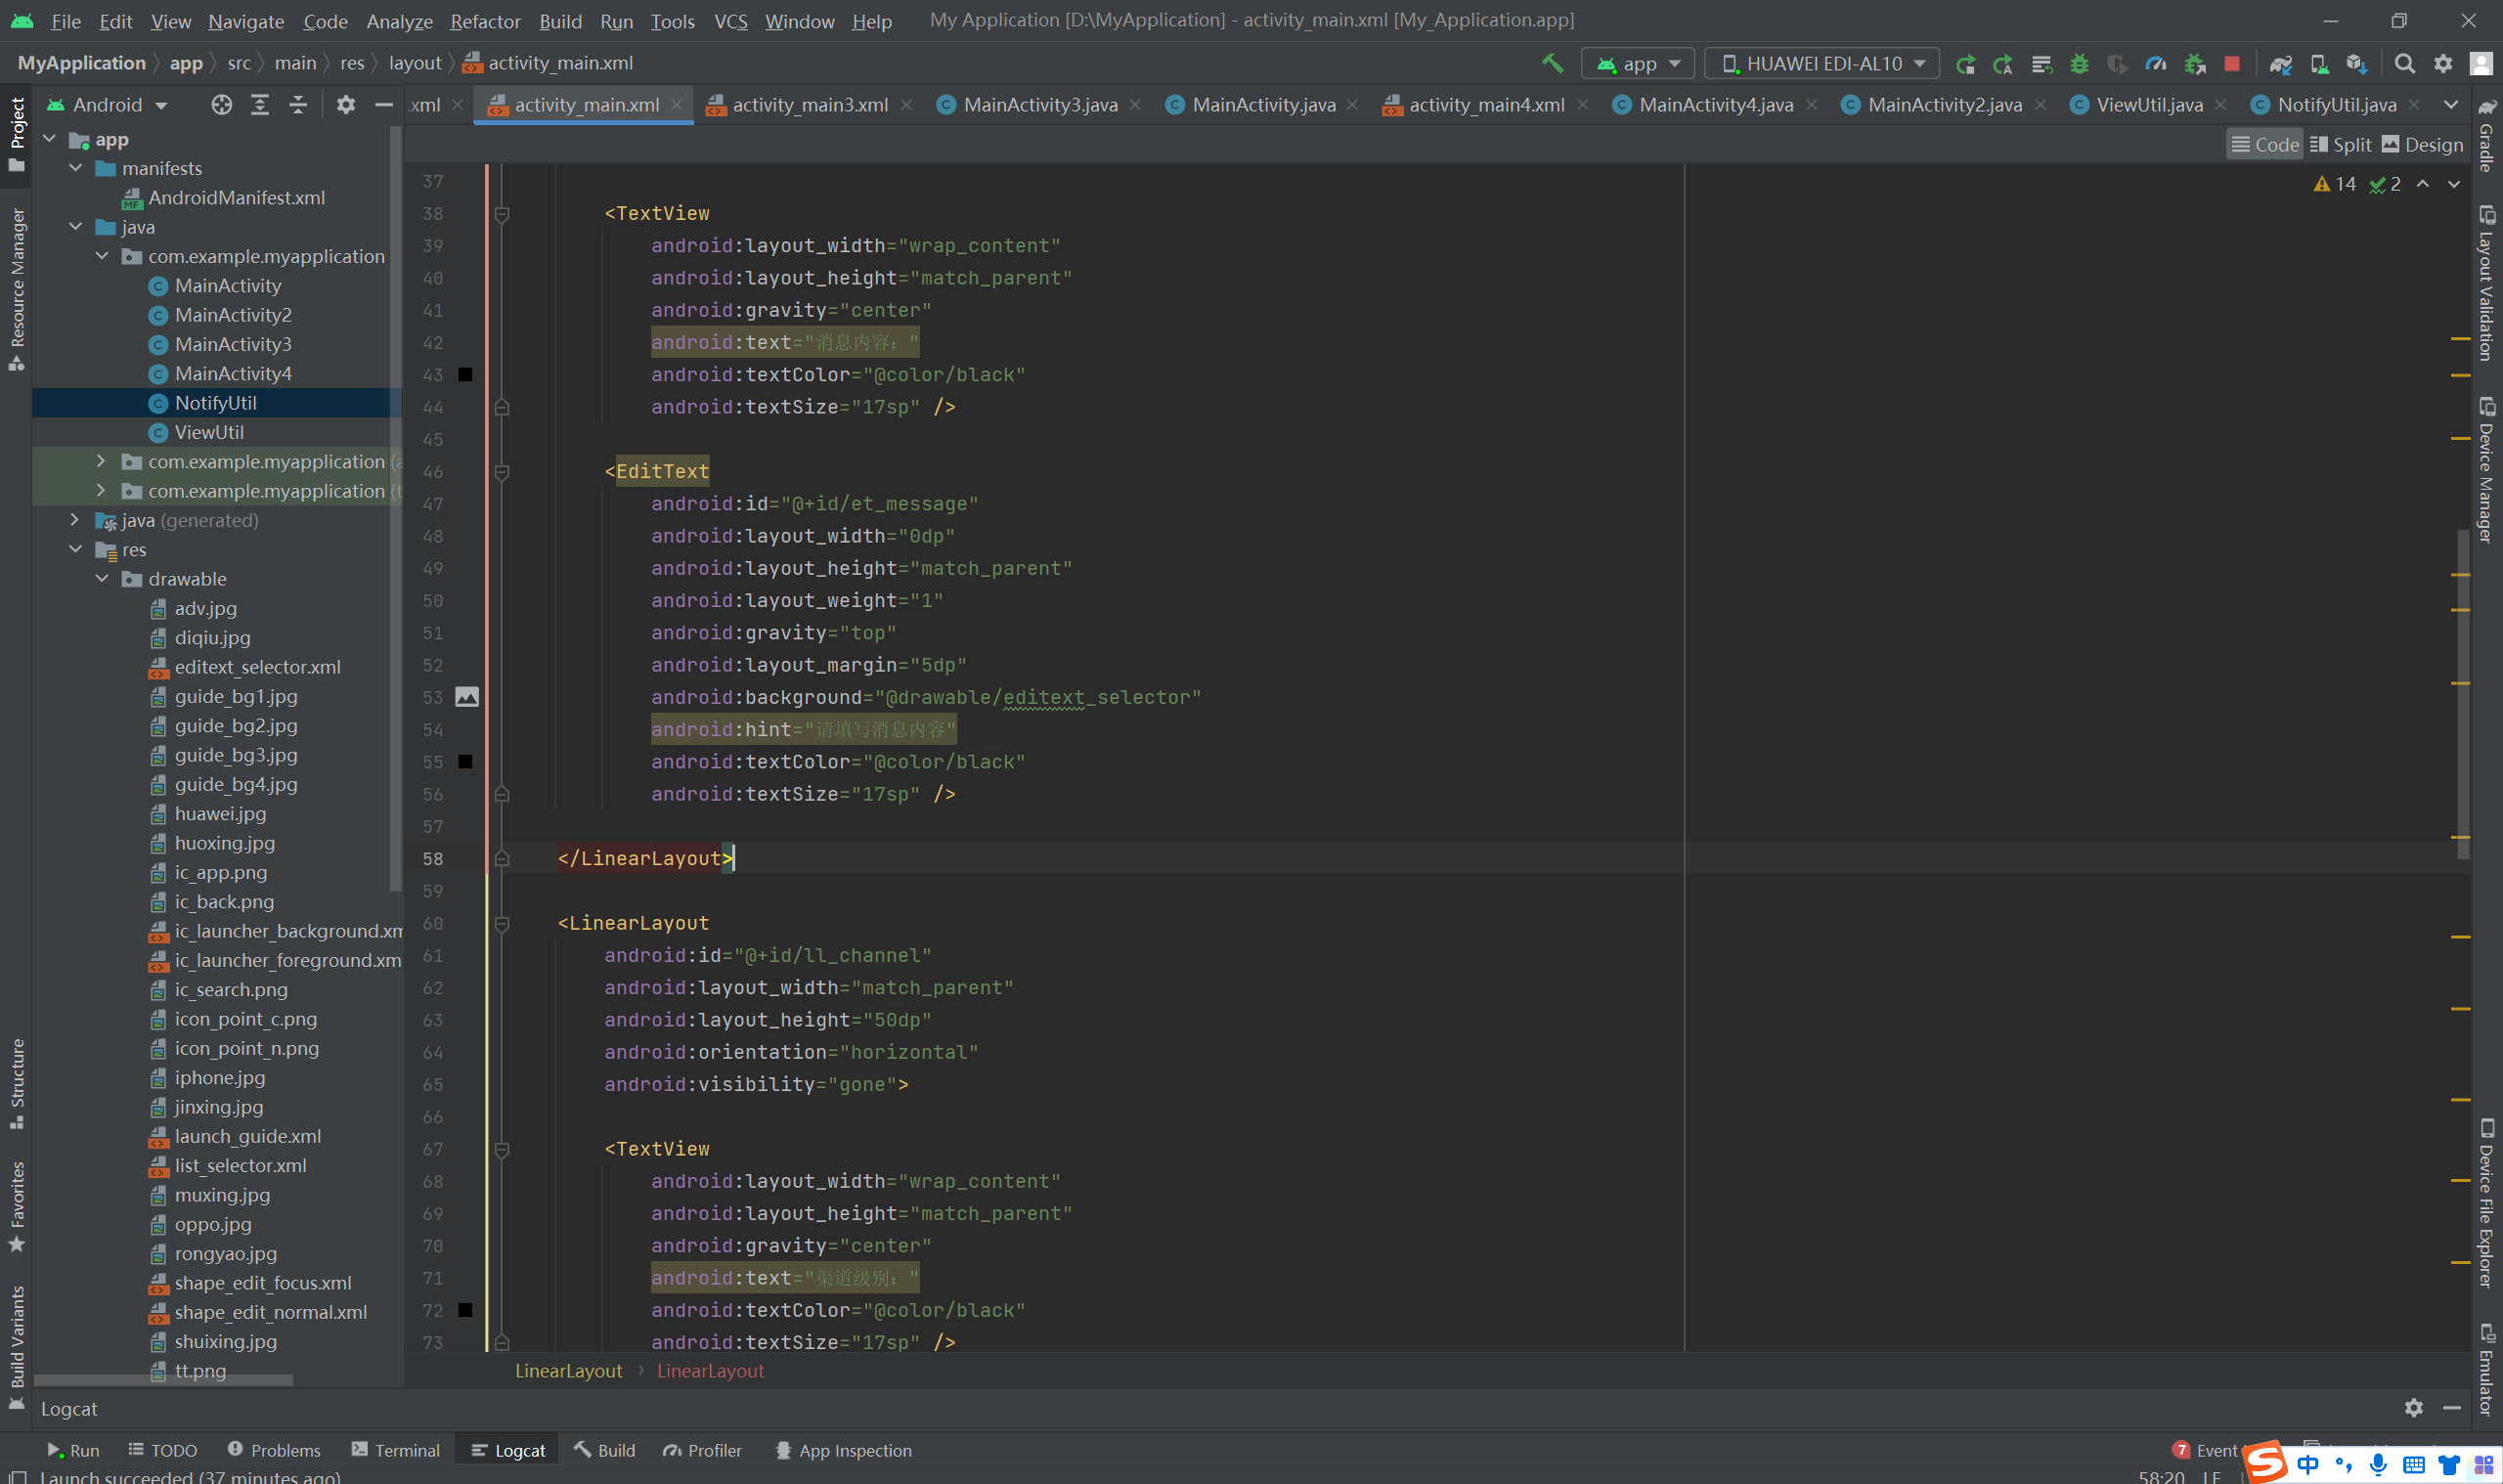Open the HUAWEI EDI-AL10 device dropdown
This screenshot has height=1484, width=2503.
pyautogui.click(x=1823, y=64)
